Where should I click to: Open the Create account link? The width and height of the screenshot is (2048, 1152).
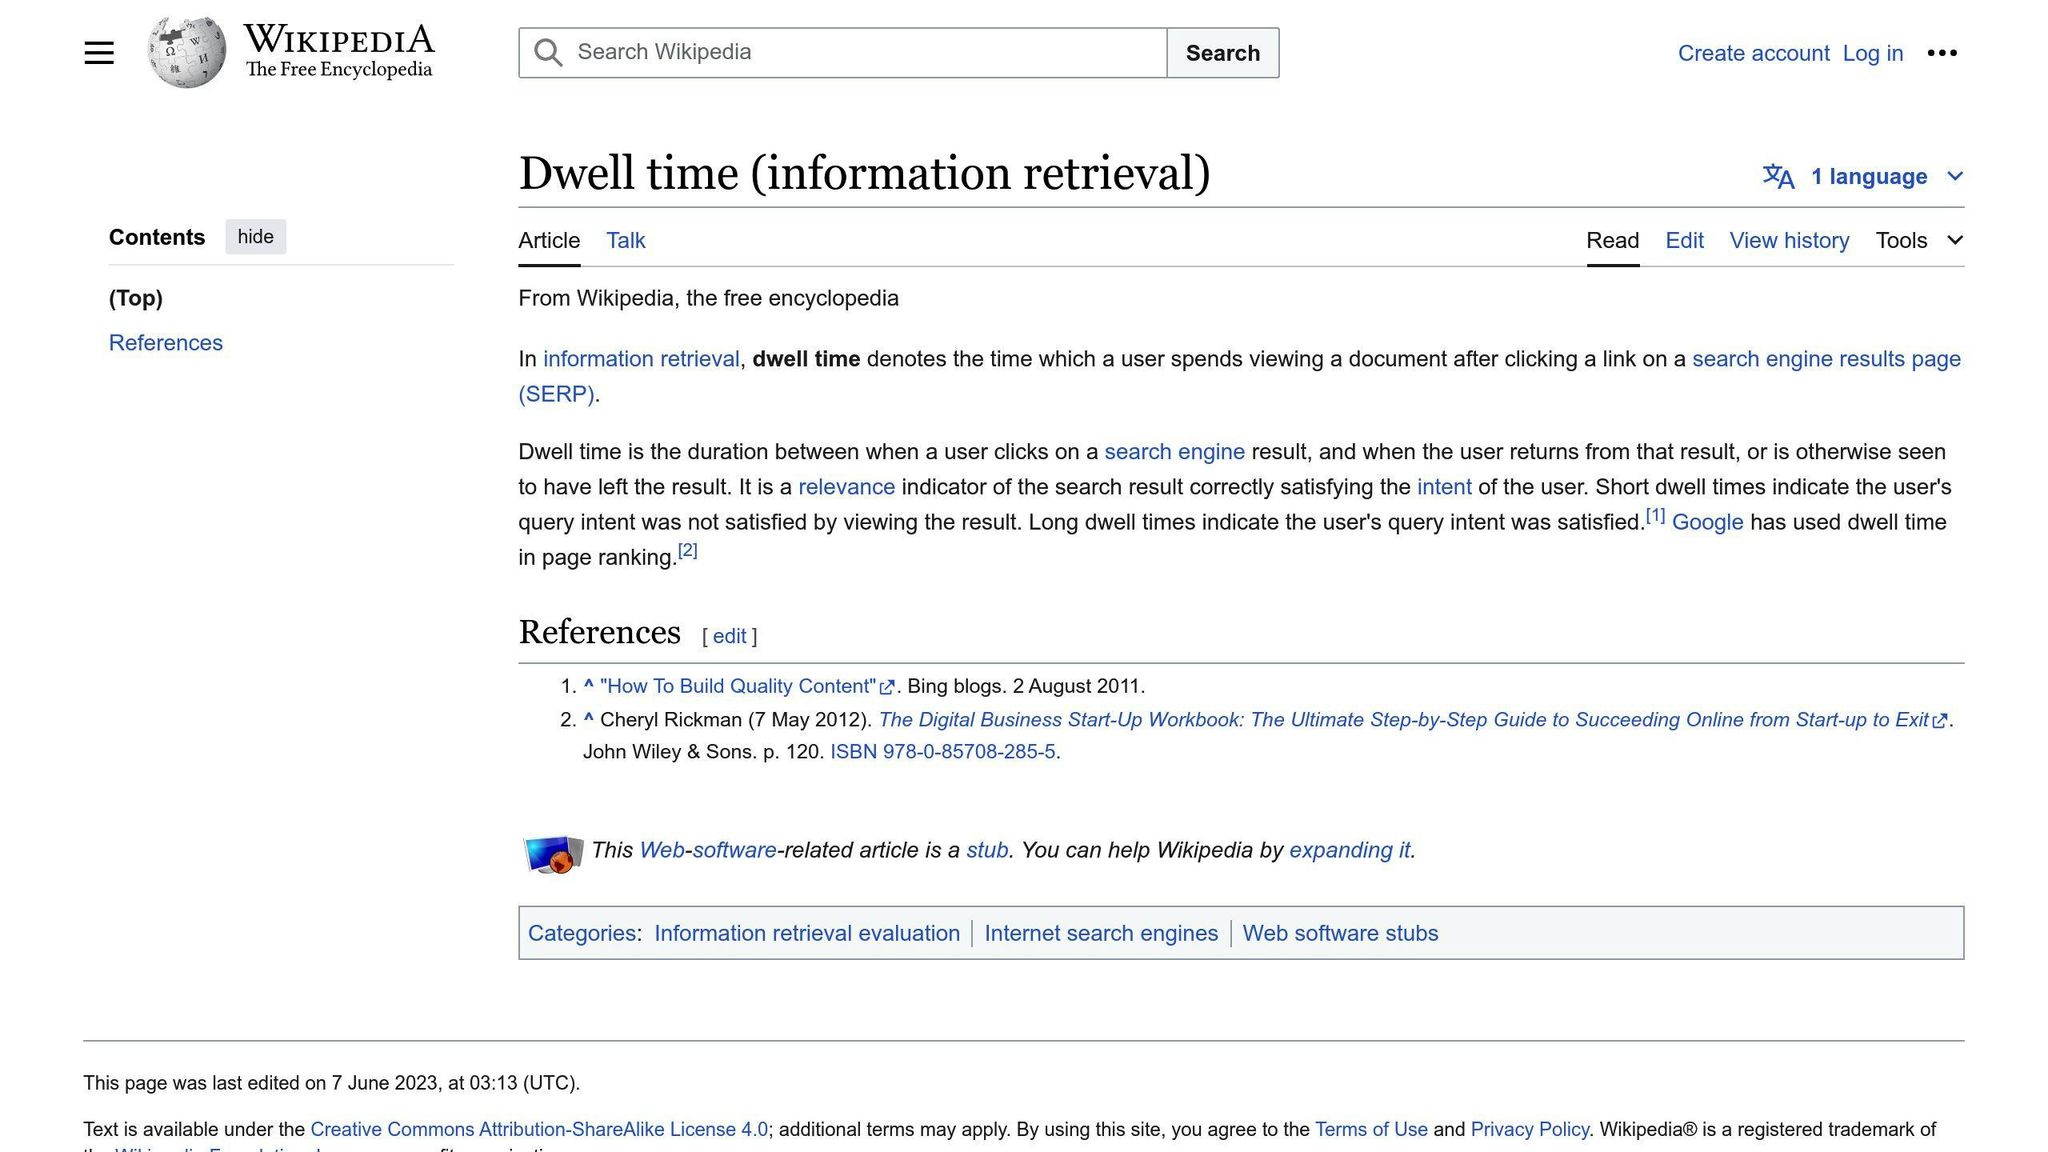click(x=1753, y=53)
